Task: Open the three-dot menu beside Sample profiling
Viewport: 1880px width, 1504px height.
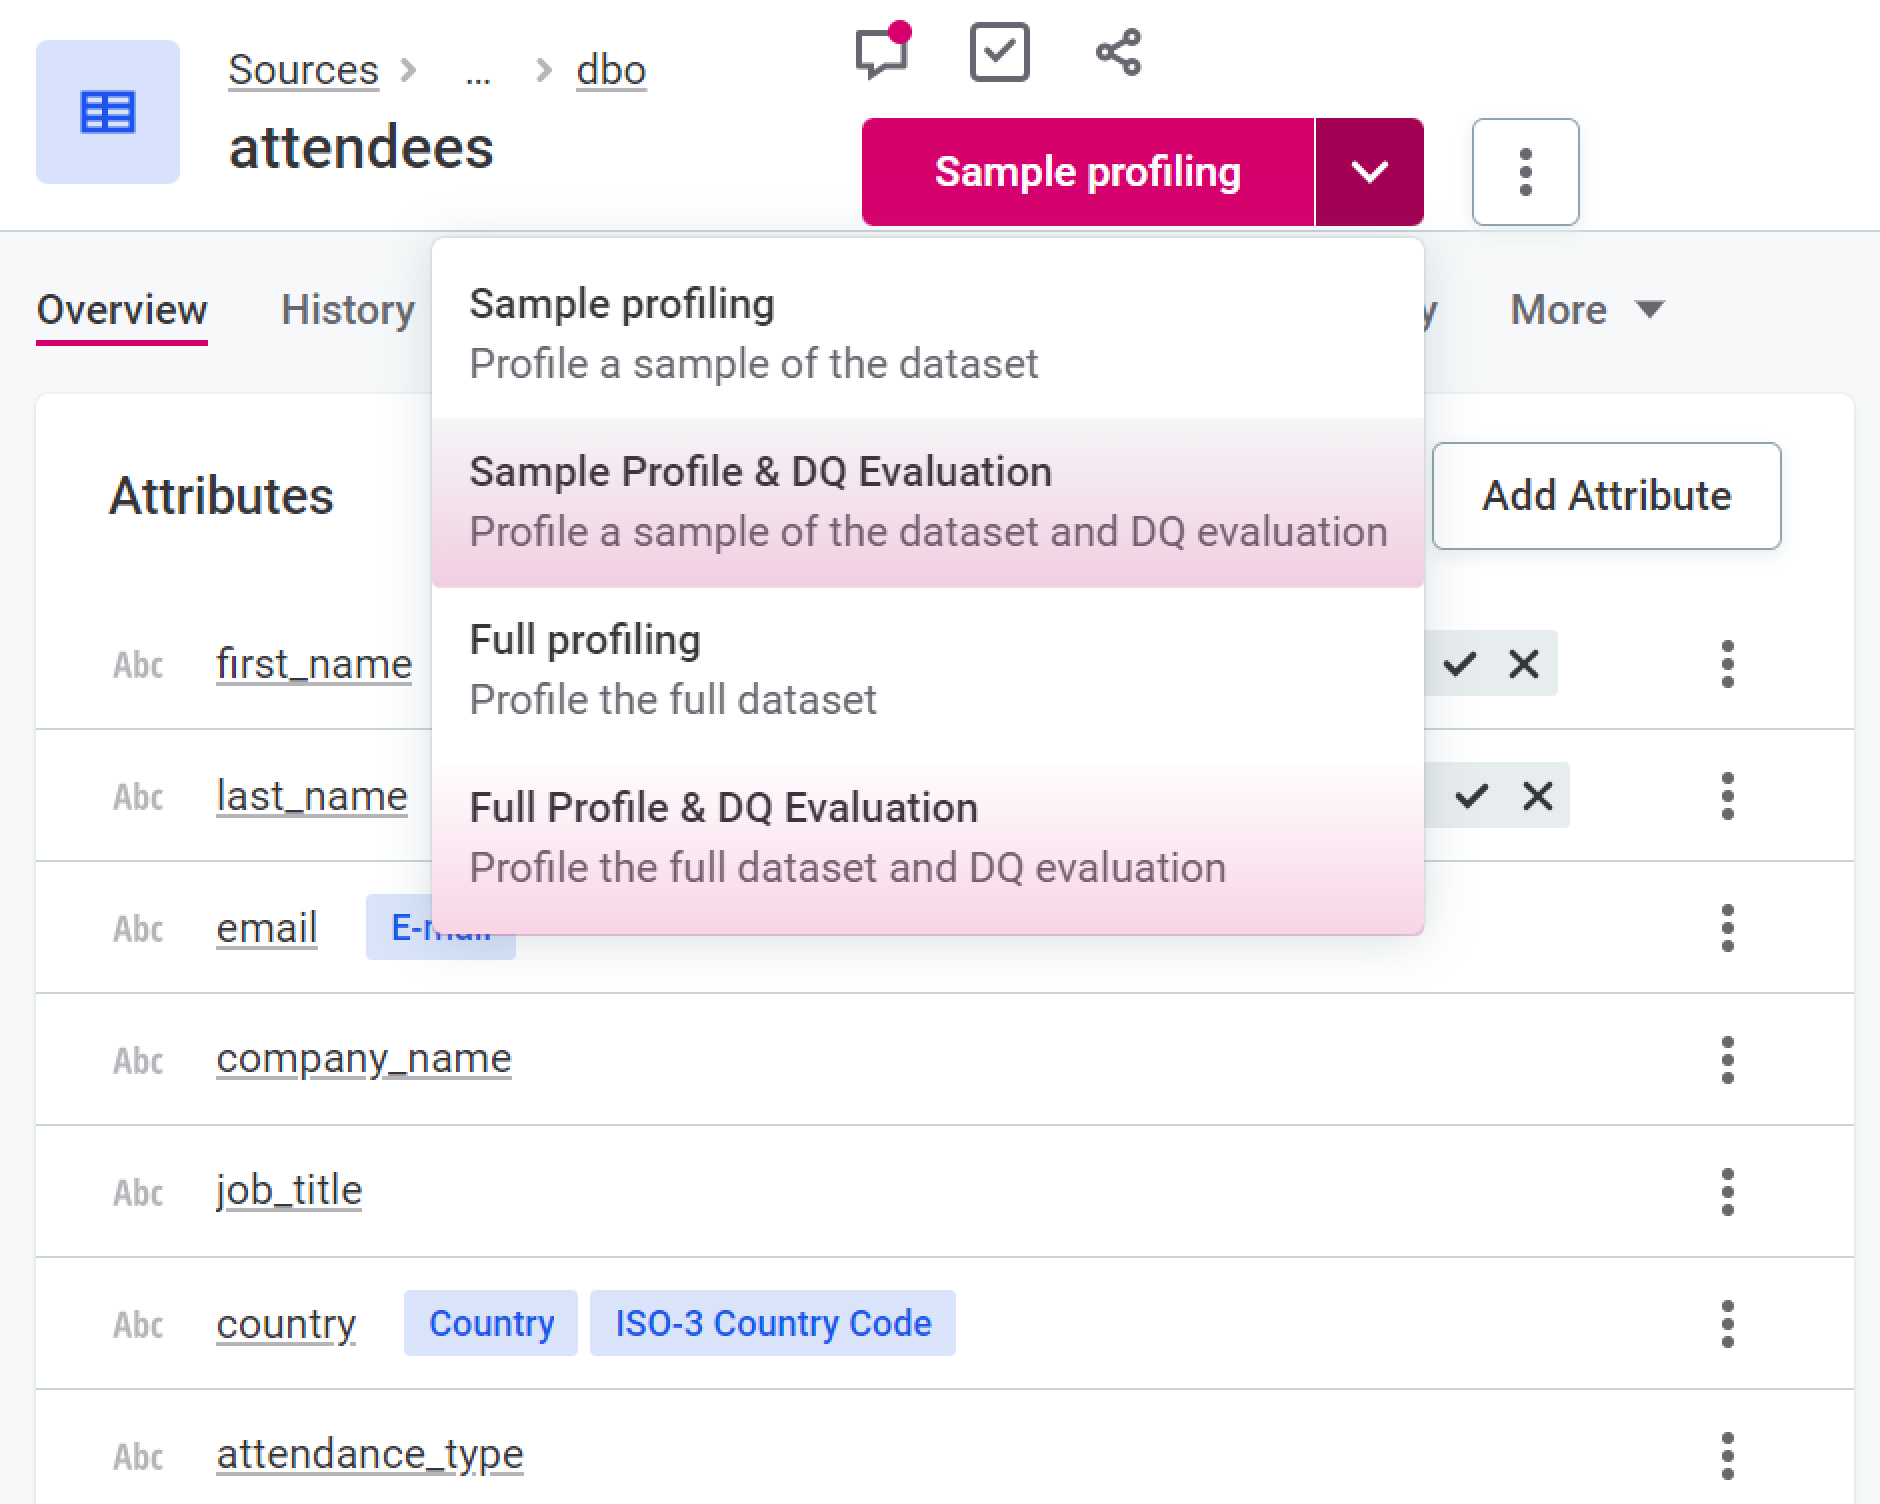Action: click(1525, 172)
